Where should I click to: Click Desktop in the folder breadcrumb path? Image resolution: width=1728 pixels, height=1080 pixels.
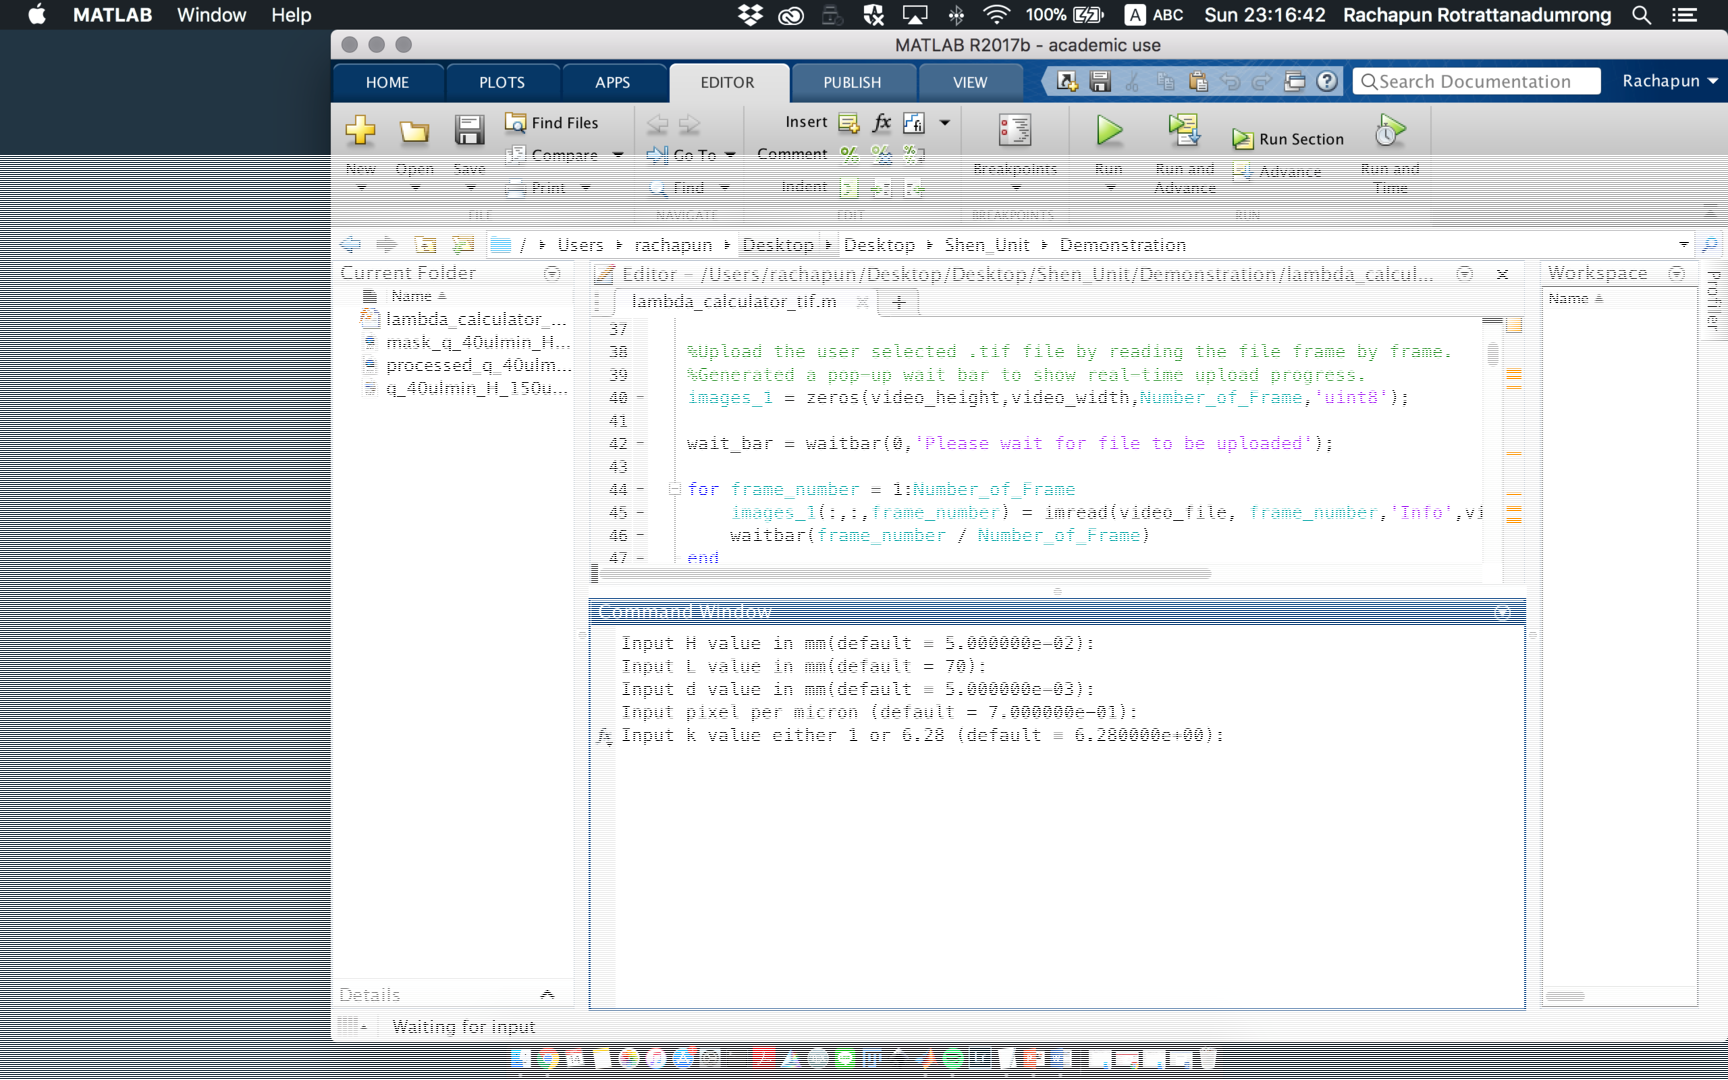pyautogui.click(x=779, y=244)
